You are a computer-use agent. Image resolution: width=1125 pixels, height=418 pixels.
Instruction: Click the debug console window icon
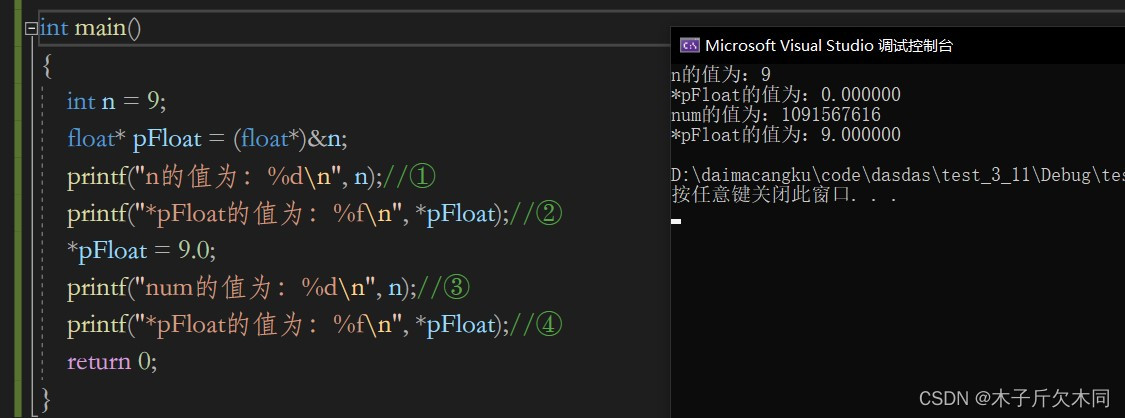pyautogui.click(x=689, y=45)
